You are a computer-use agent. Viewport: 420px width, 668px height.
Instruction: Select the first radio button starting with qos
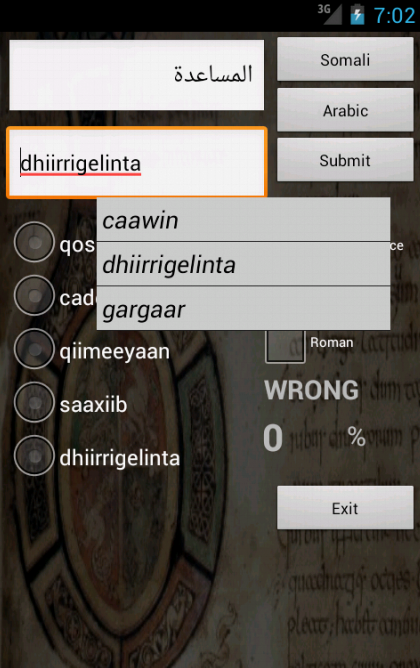(x=35, y=242)
